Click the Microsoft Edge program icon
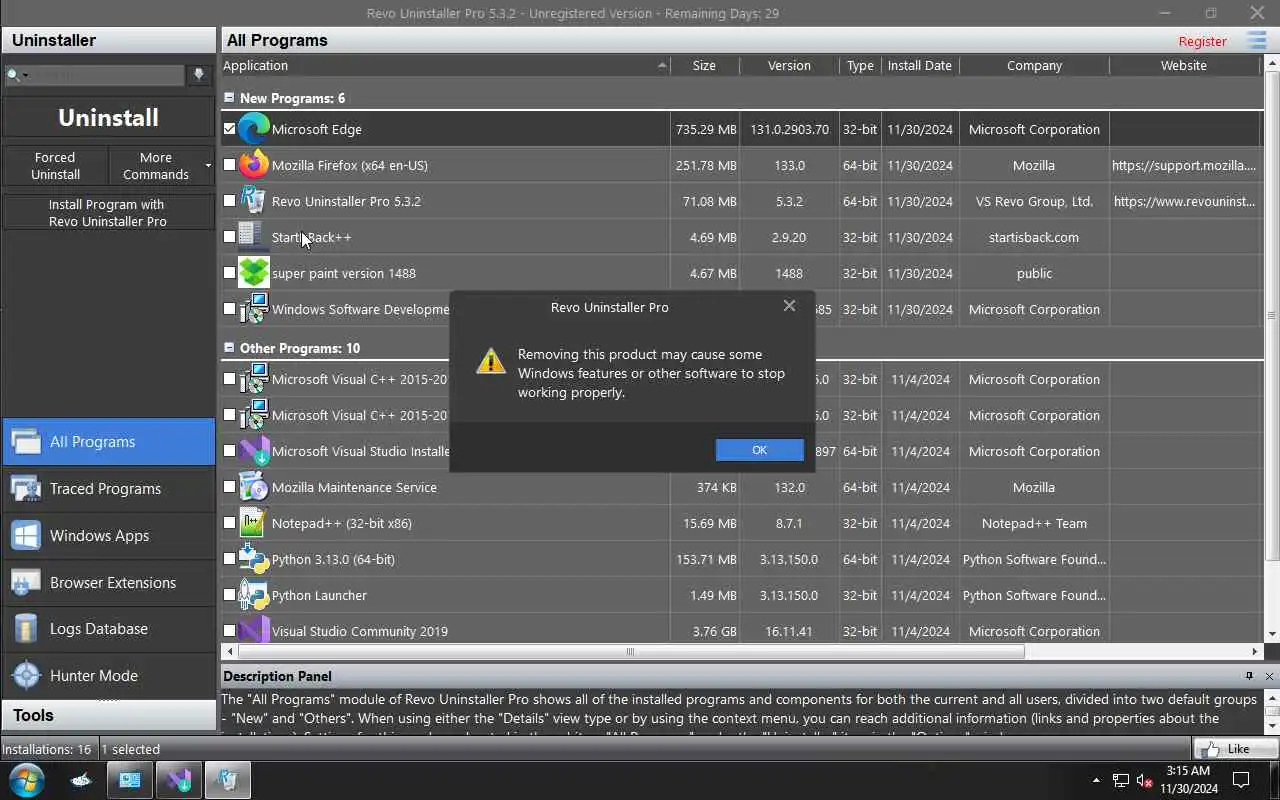1280x800 pixels. click(254, 129)
